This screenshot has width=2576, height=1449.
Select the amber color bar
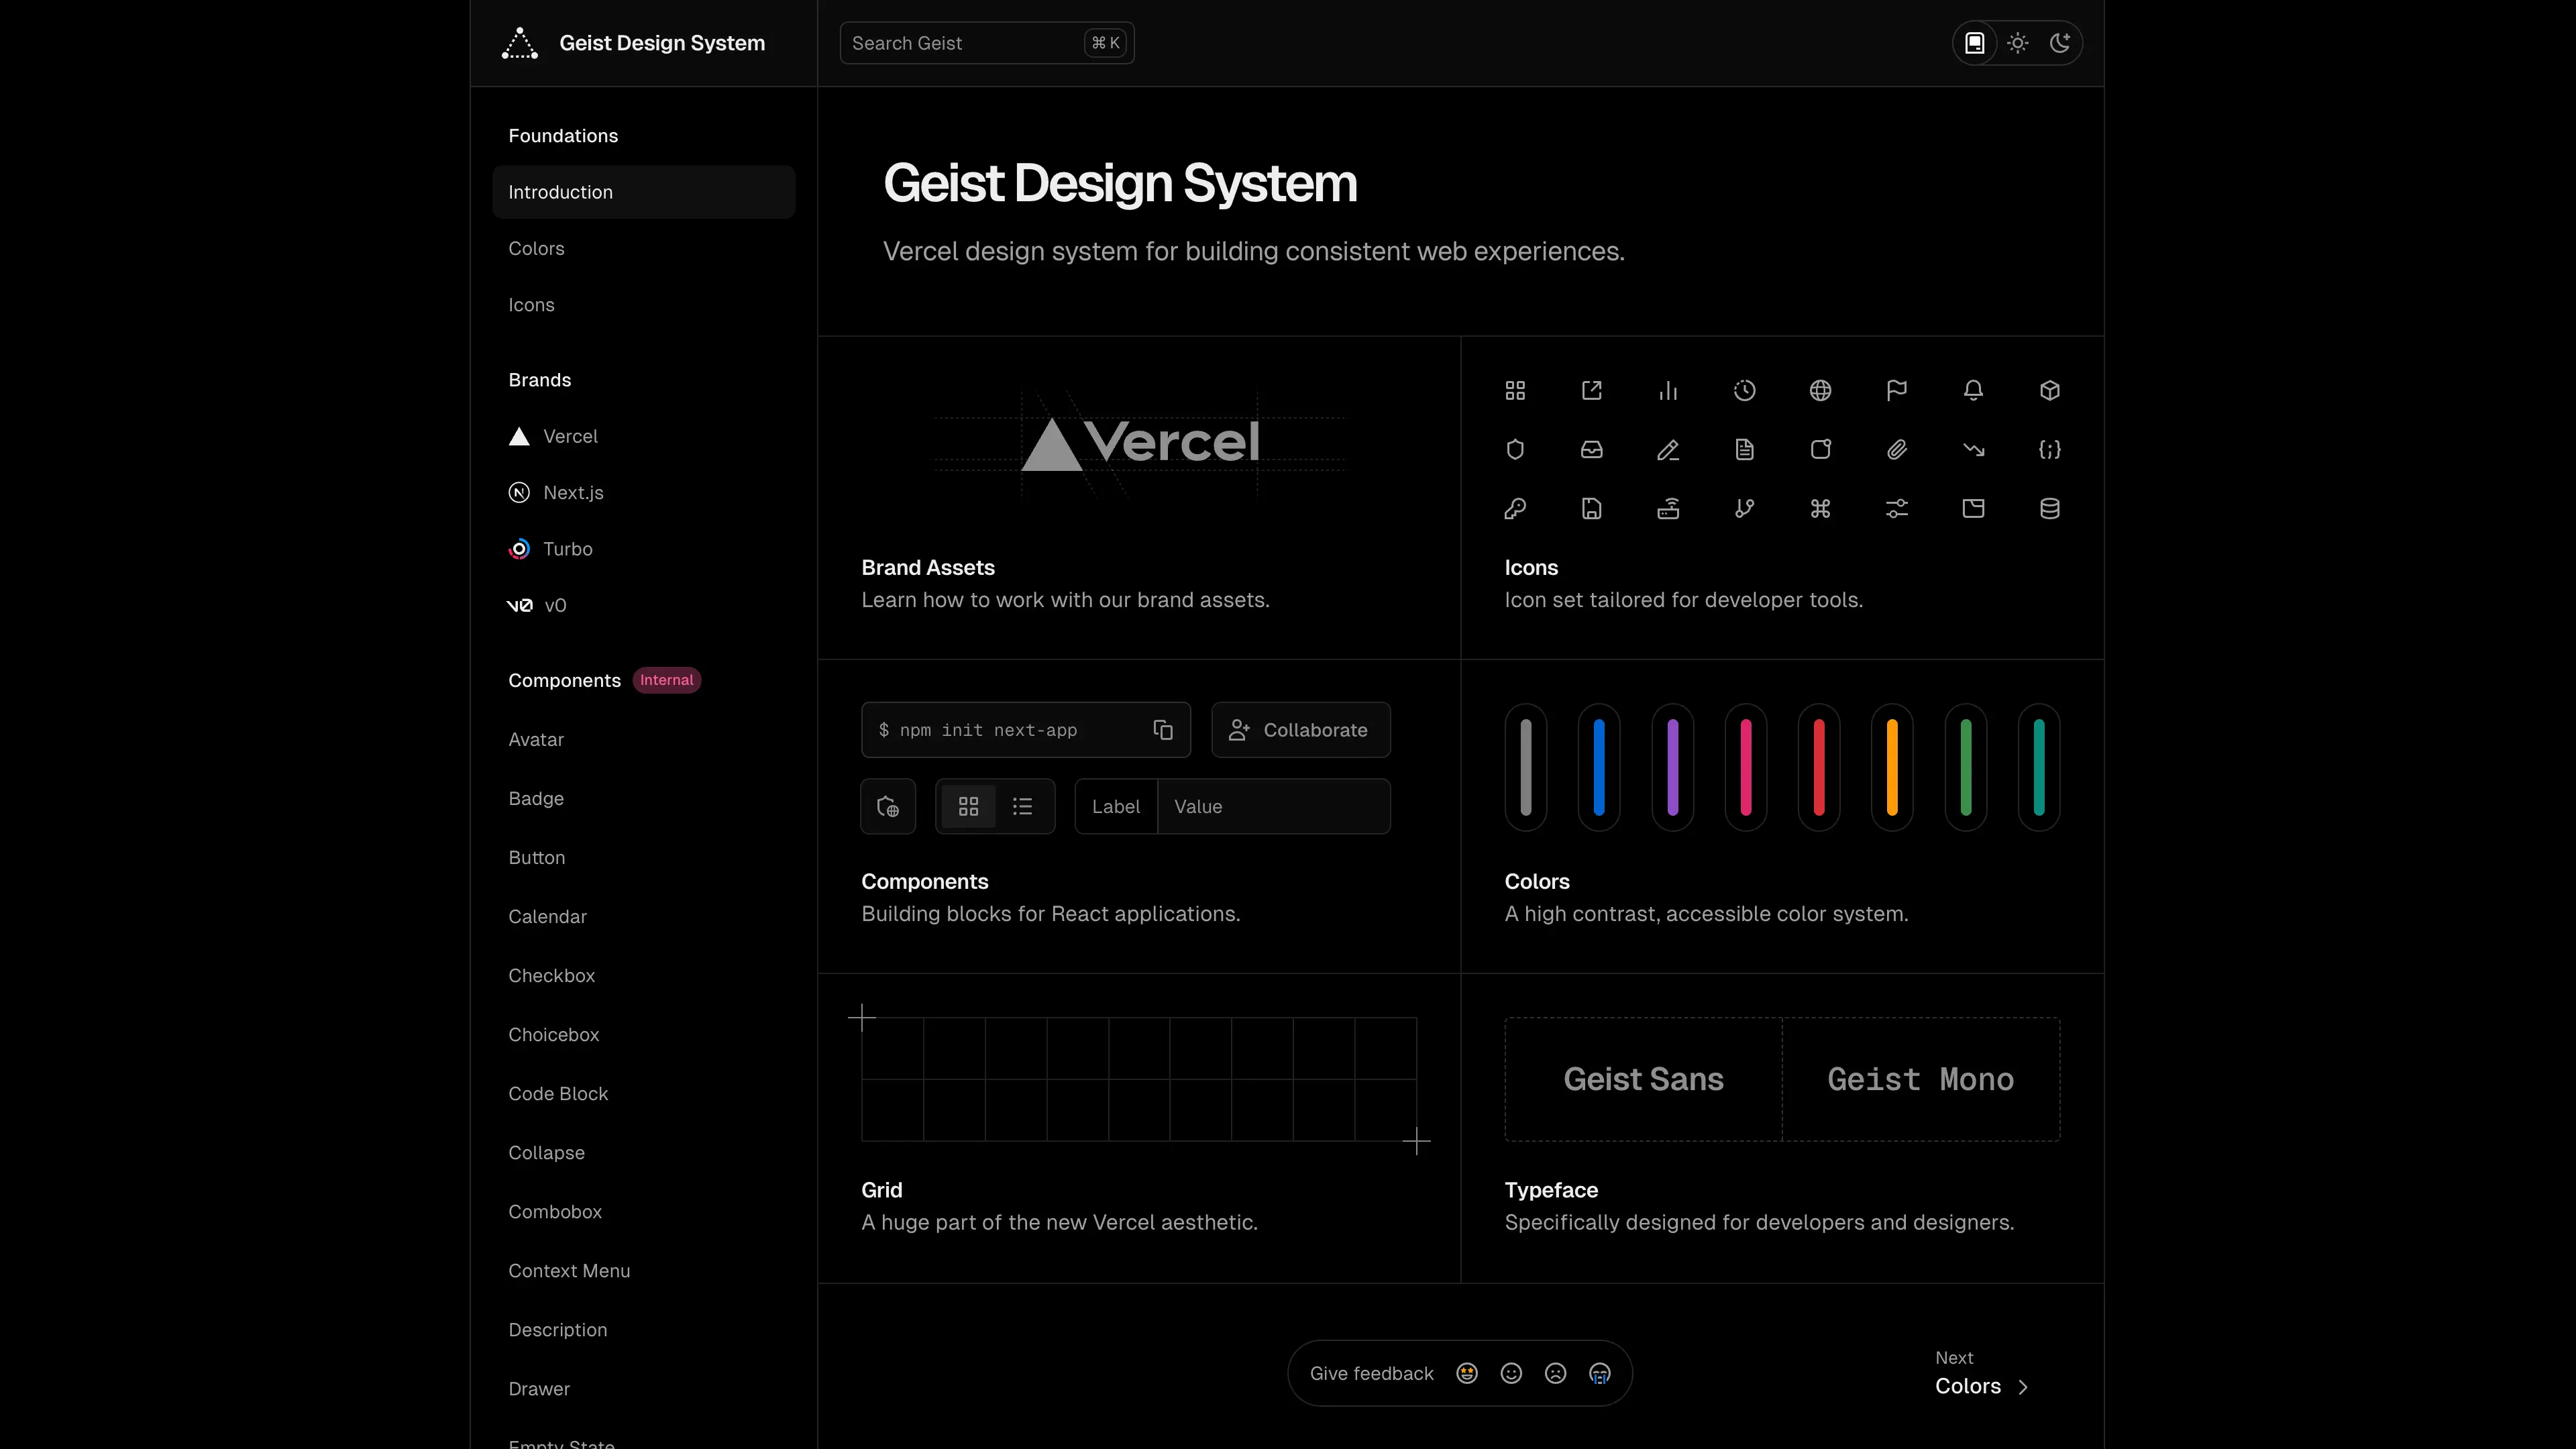(1892, 767)
